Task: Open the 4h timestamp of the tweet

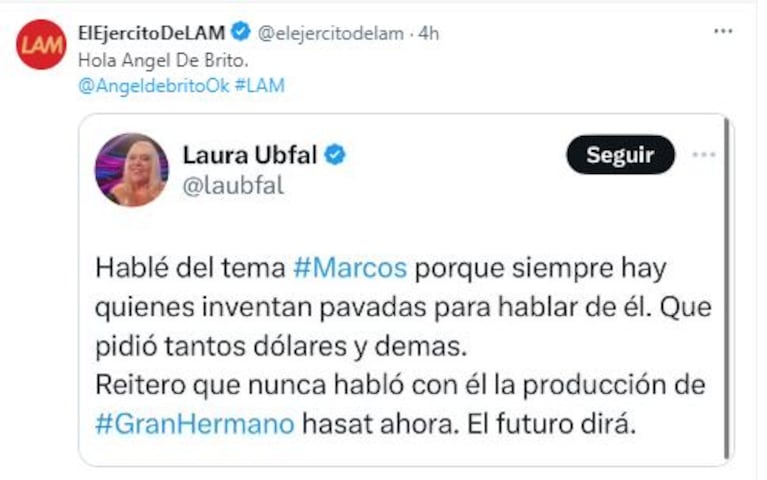Action: (x=429, y=33)
